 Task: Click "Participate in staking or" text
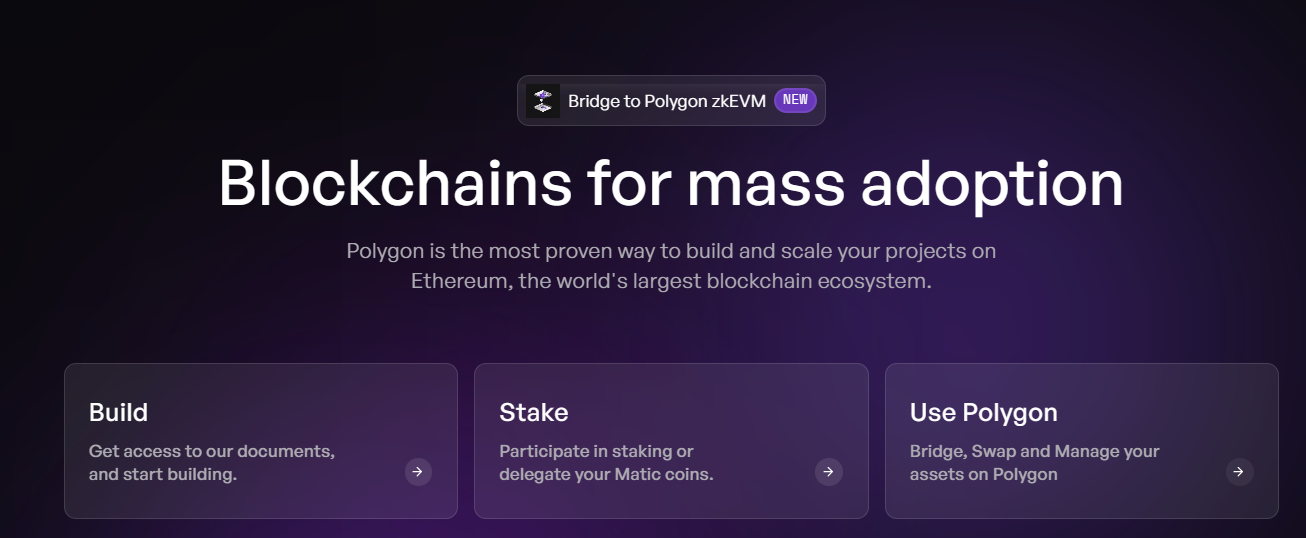pos(596,451)
